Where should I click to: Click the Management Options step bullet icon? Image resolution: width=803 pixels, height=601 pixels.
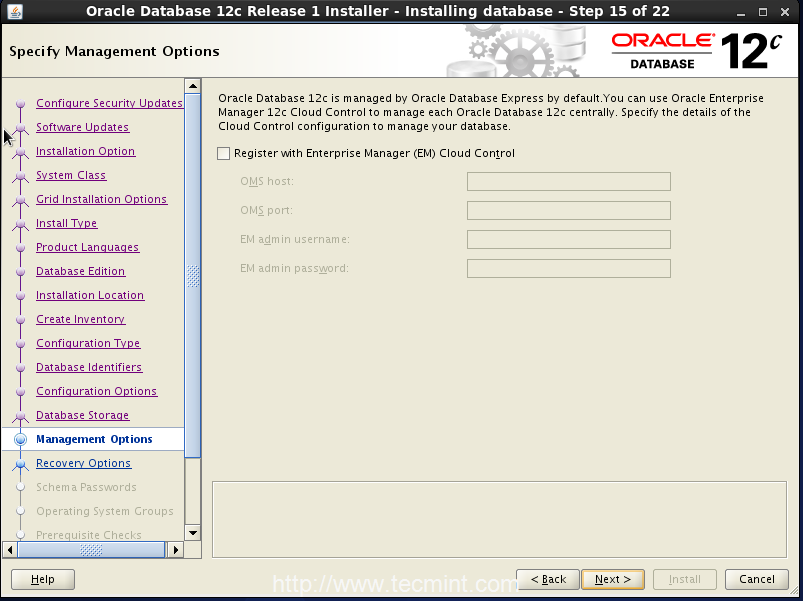click(x=20, y=439)
